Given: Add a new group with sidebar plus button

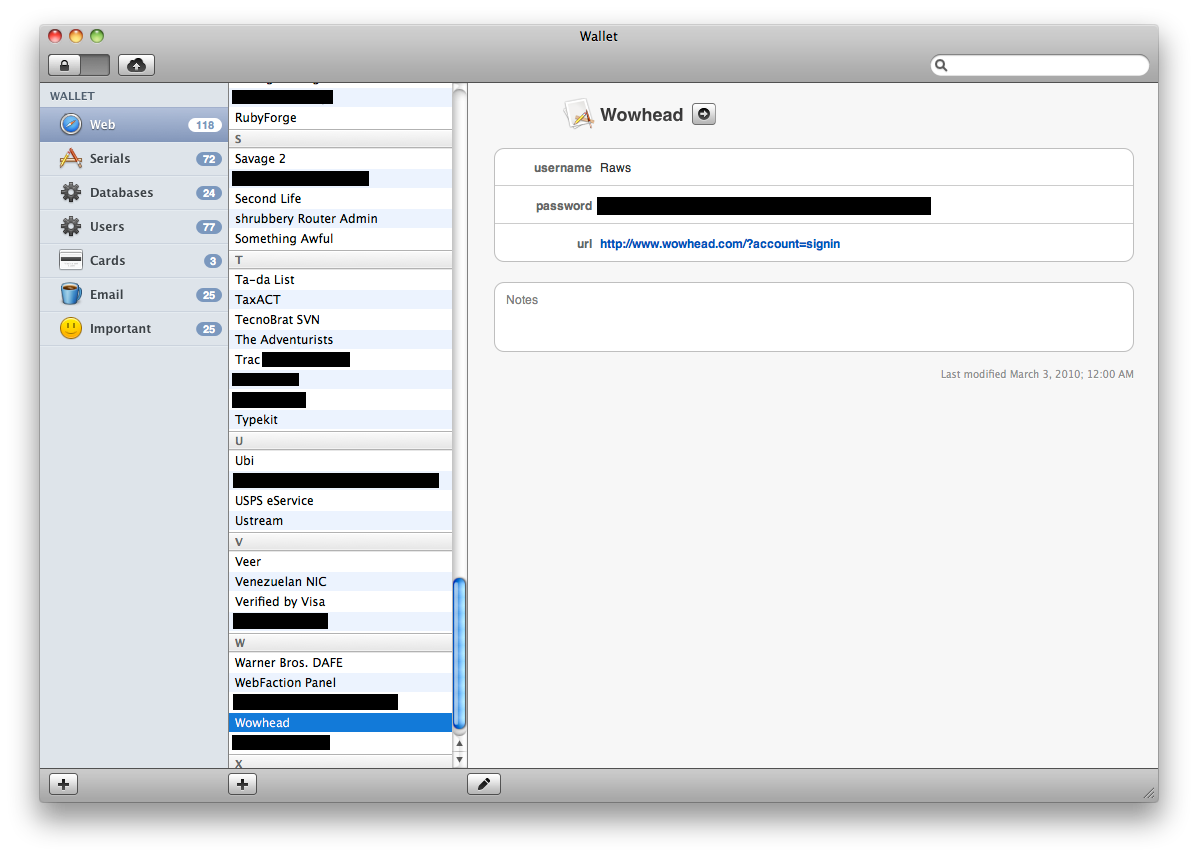Looking at the screenshot, I should pos(63,784).
